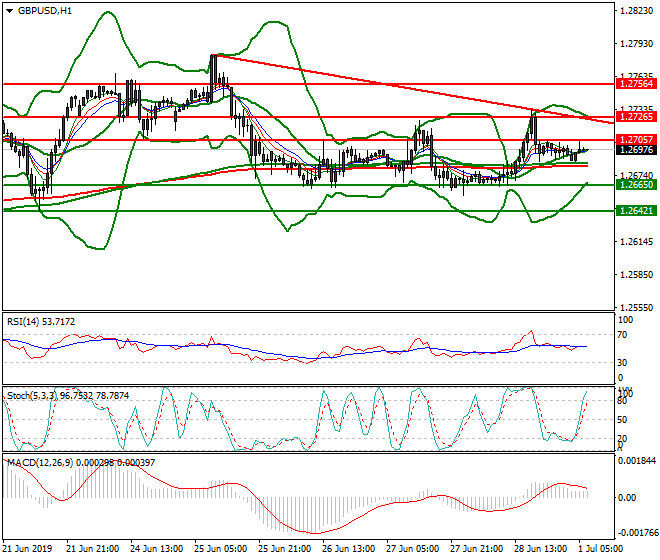
Task: Click the MACD(12,26,9) indicator label
Action: [81, 463]
